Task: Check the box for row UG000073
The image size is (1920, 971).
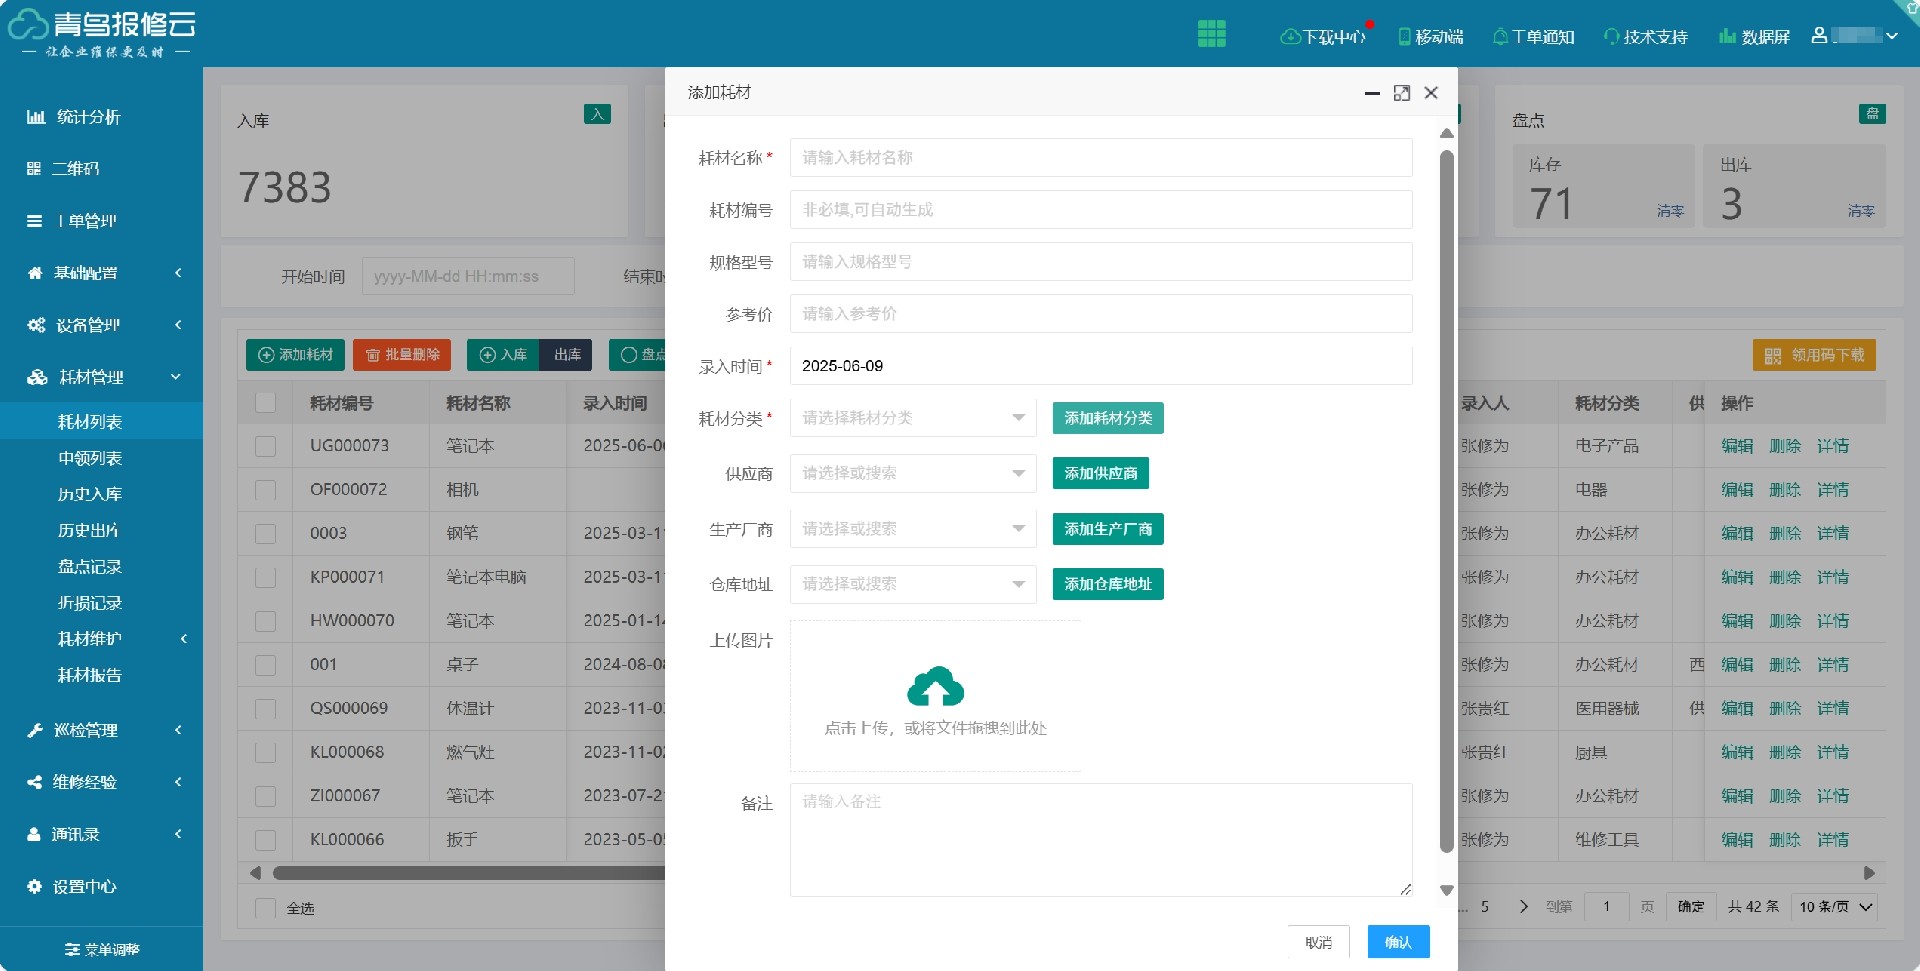Action: 265,446
